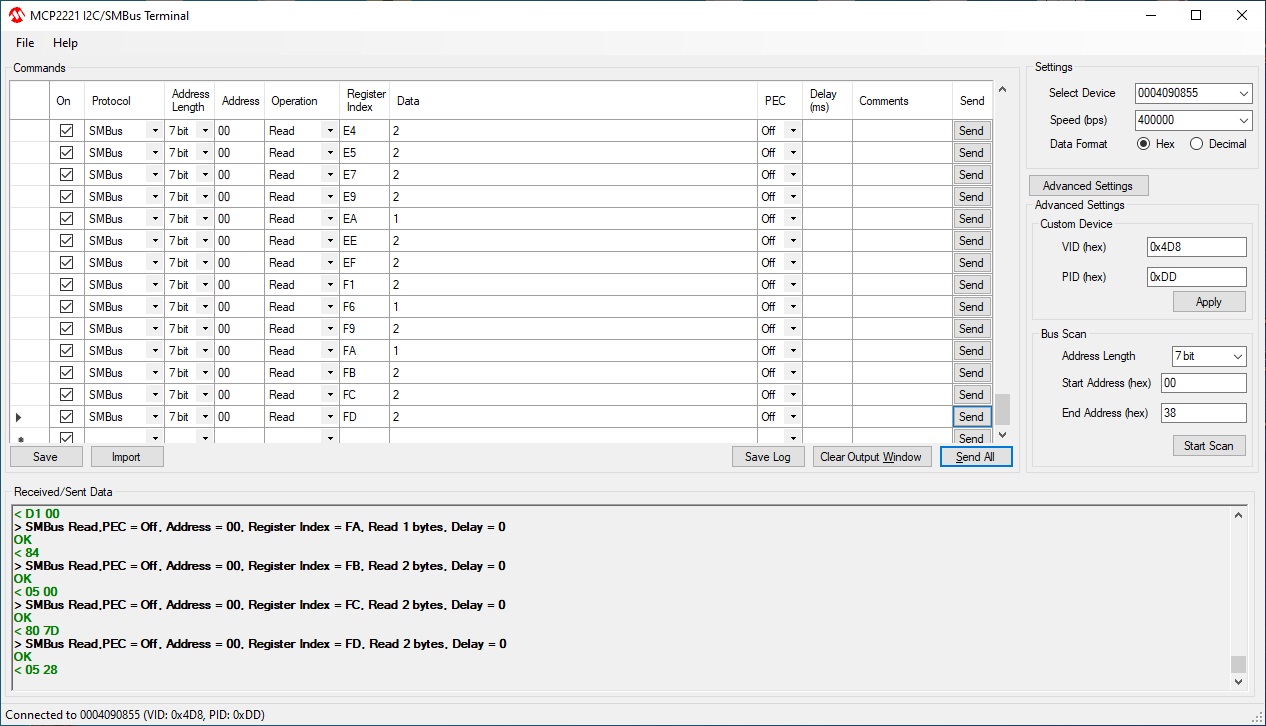Viewport: 1266px width, 726px height.
Task: Open Protocol dropdown in the E4 row
Action: pos(154,131)
